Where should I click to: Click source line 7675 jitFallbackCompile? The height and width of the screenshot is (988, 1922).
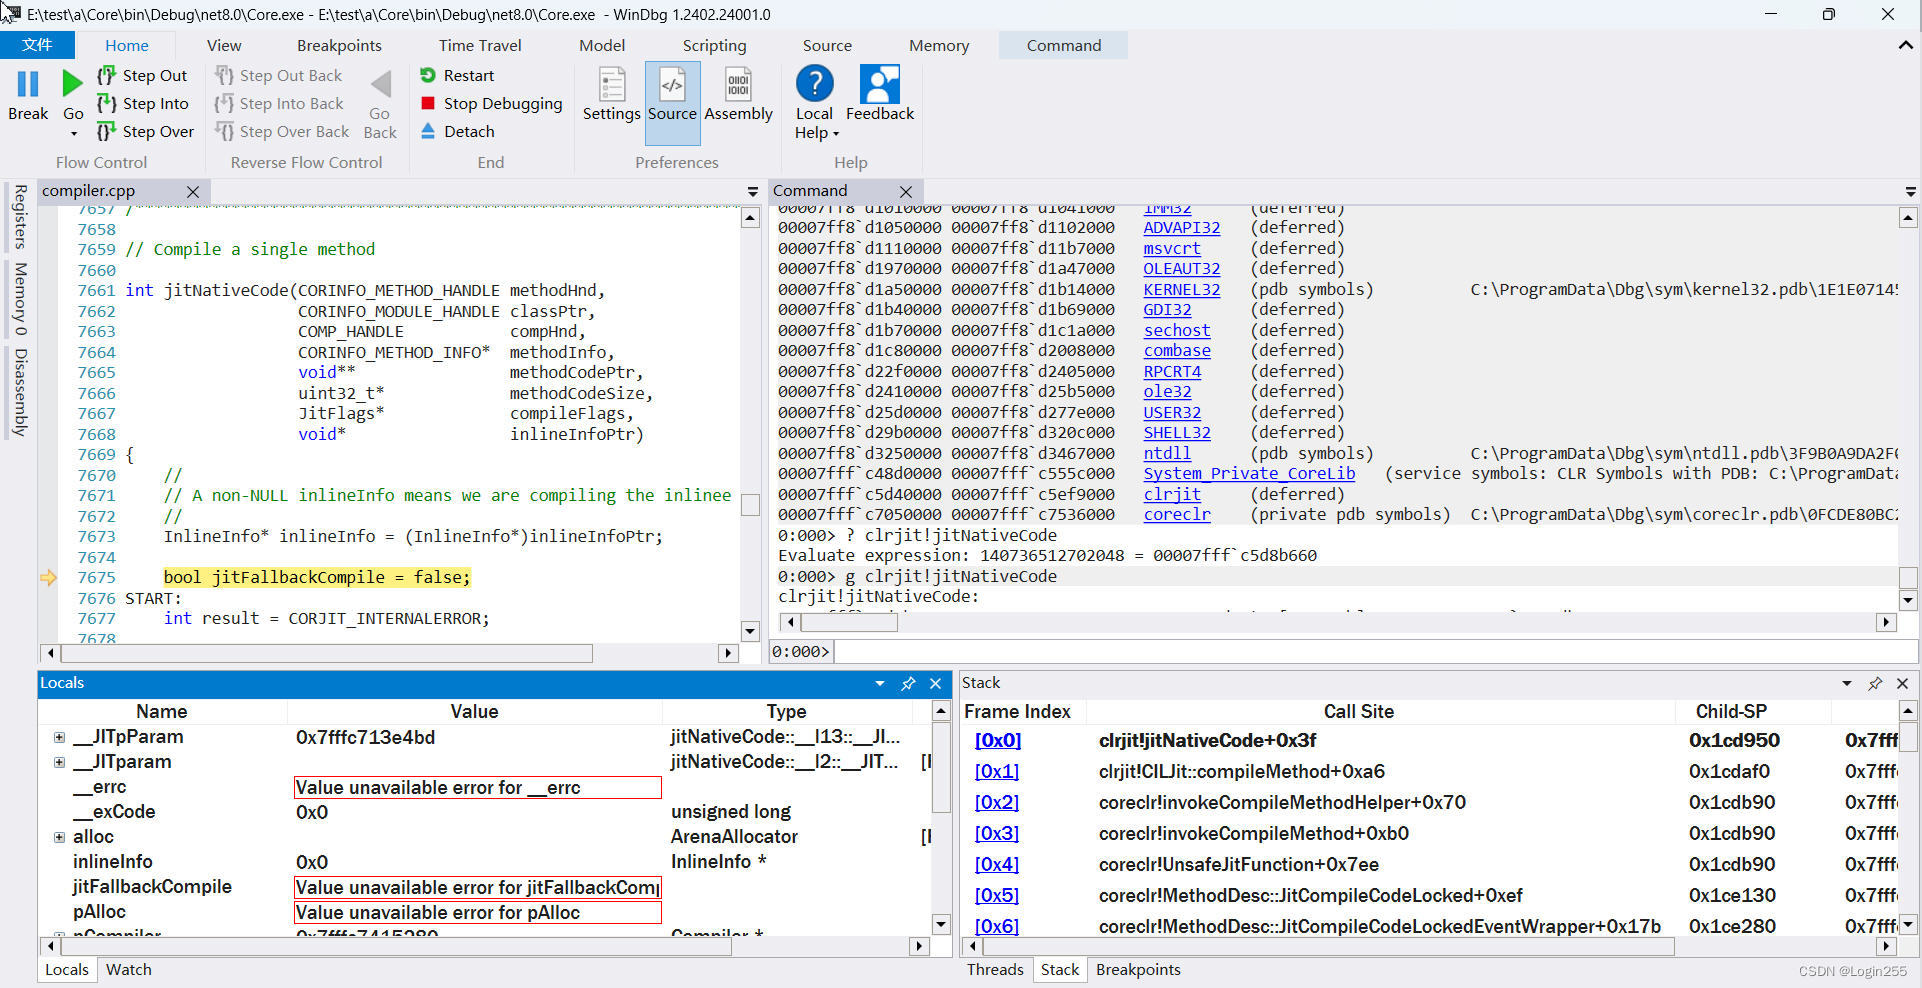coord(316,577)
